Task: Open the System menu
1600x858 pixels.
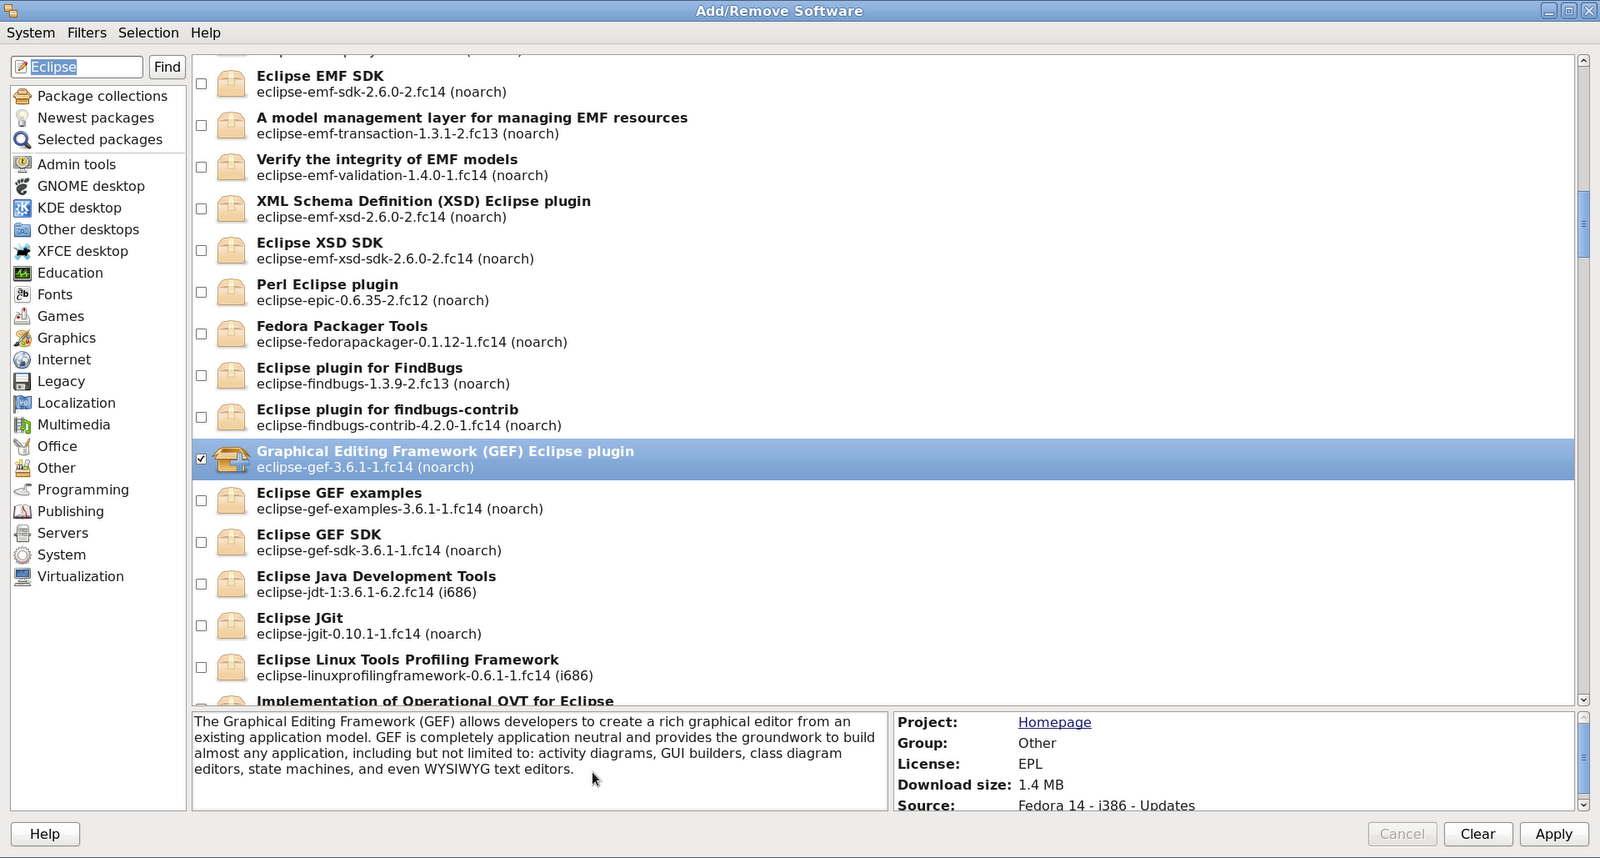Action: [31, 33]
